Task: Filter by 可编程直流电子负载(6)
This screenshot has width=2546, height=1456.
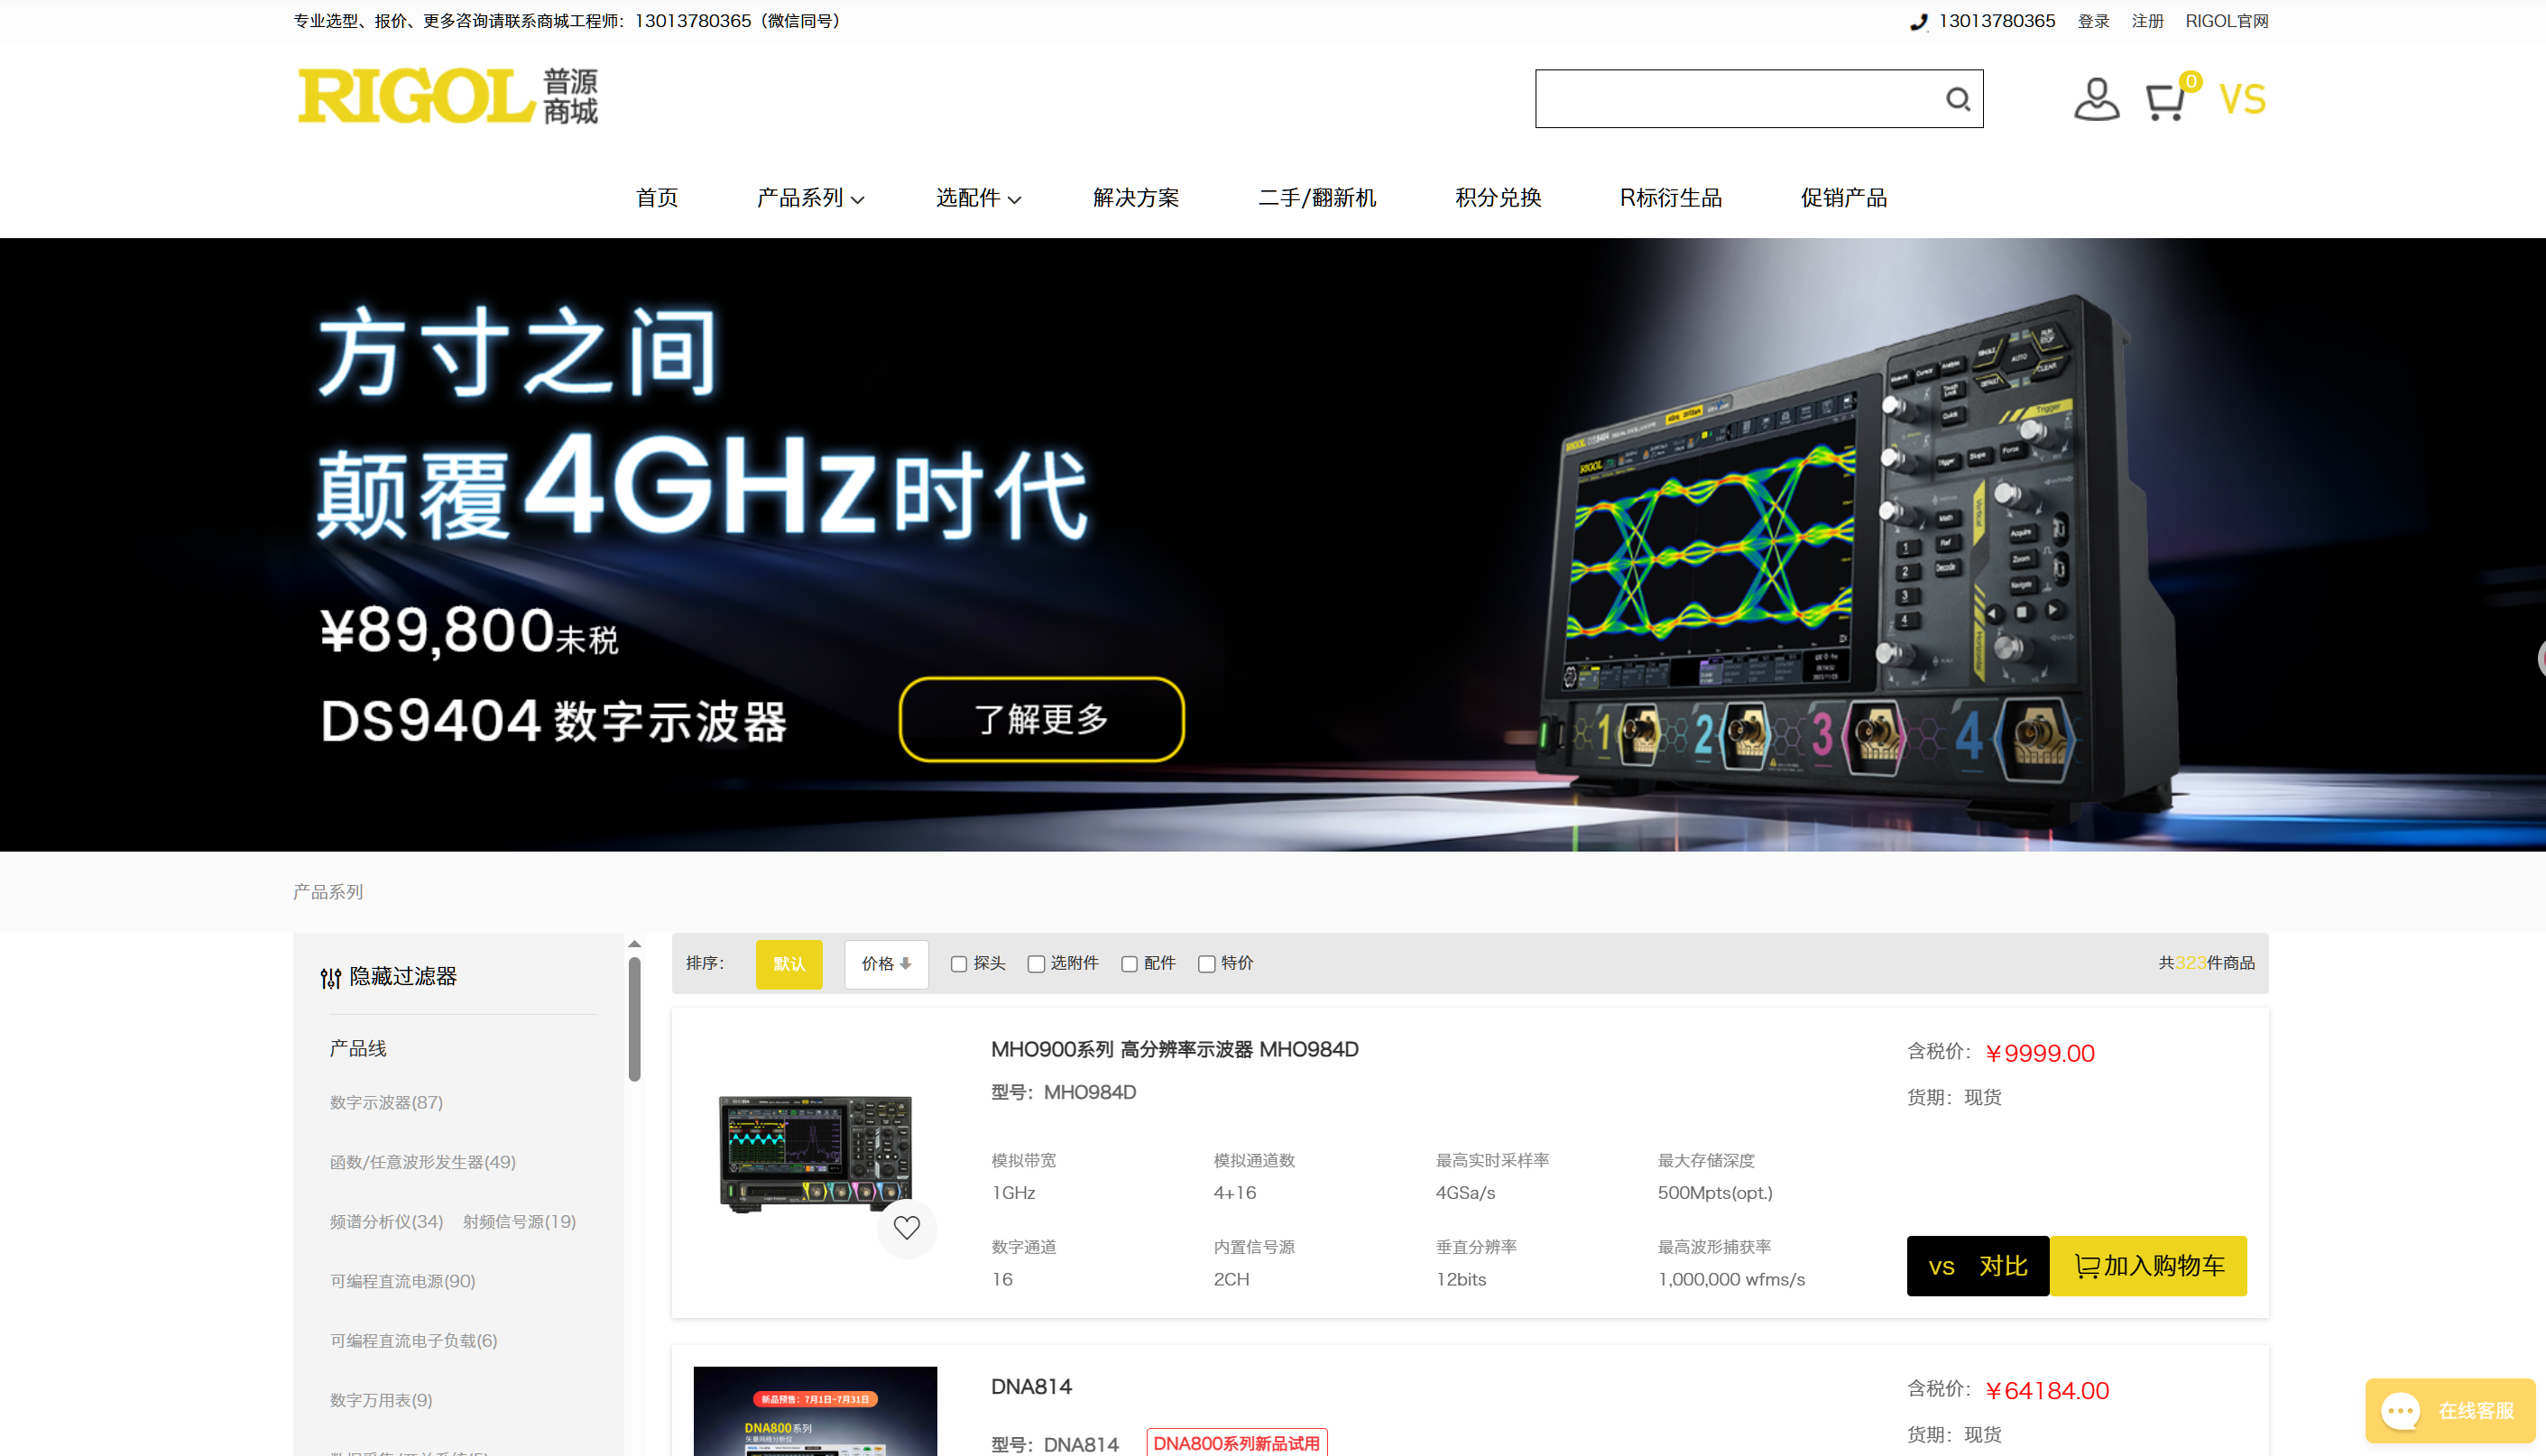Action: pos(414,1341)
